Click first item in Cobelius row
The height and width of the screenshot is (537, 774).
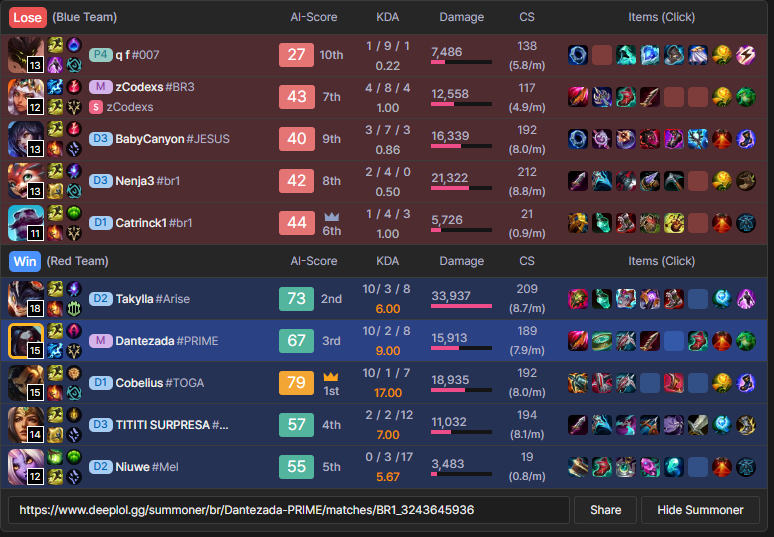click(x=578, y=383)
